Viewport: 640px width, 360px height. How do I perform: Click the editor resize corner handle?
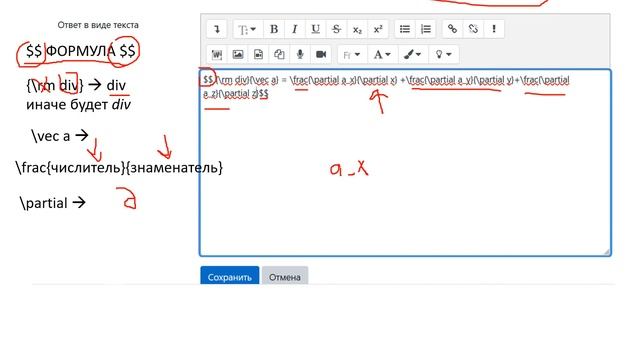tap(607, 252)
